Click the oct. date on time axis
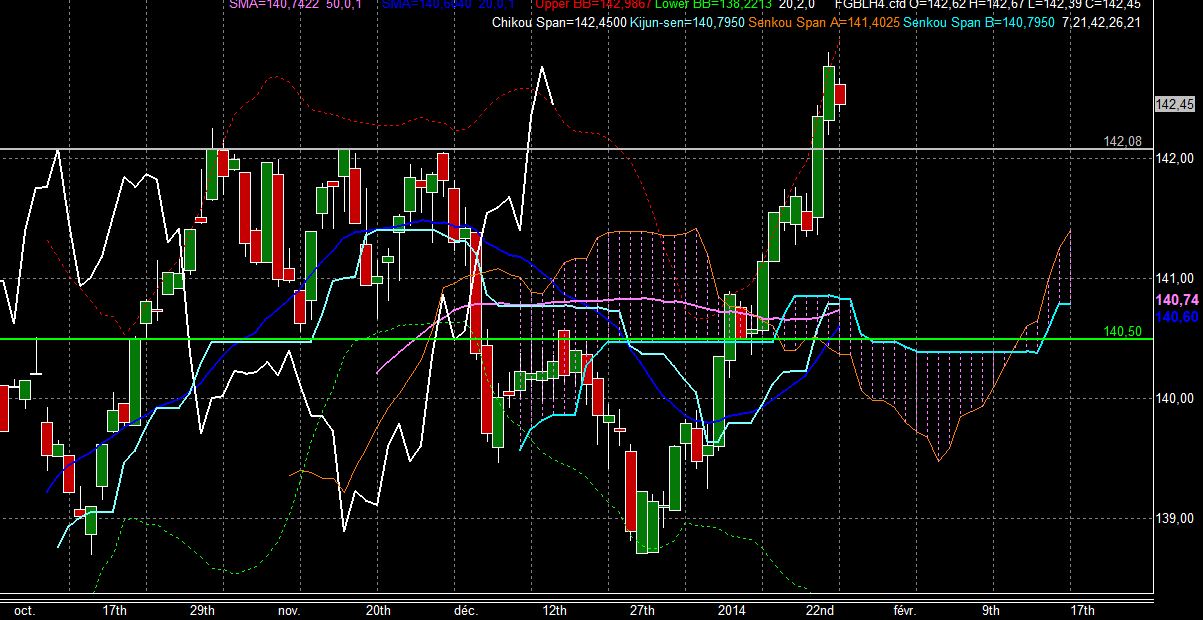1203x620 pixels. (x=24, y=610)
